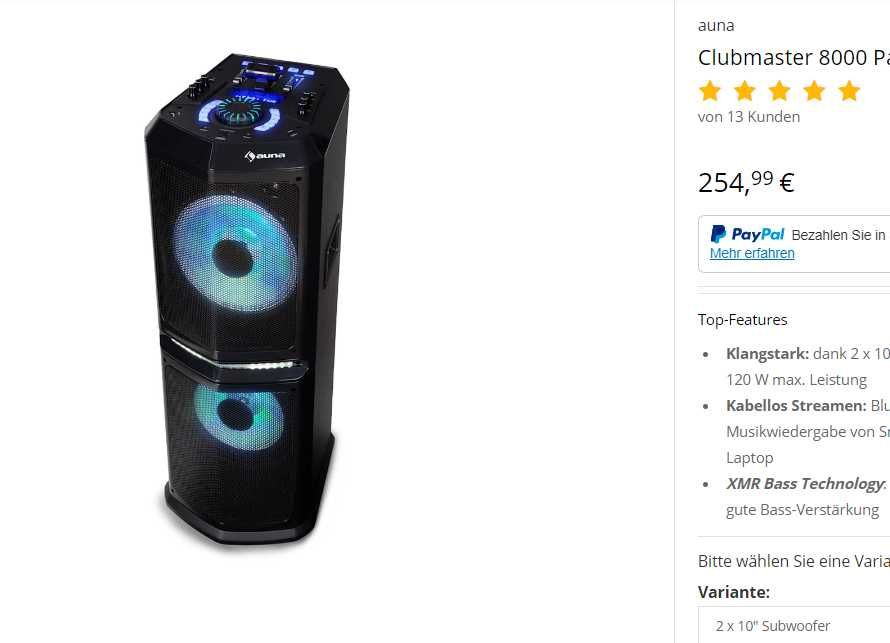Click the first rating star
The height and width of the screenshot is (643, 890).
710,91
